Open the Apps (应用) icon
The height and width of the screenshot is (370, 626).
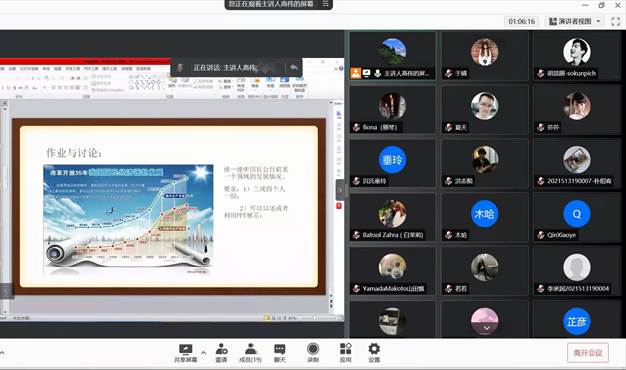[x=345, y=353]
